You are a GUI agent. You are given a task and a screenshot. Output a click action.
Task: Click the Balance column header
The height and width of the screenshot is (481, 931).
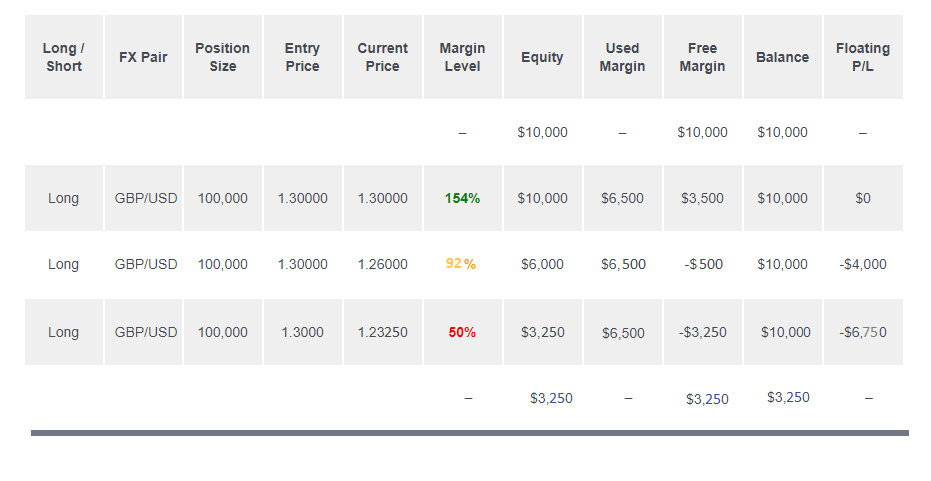tap(782, 57)
